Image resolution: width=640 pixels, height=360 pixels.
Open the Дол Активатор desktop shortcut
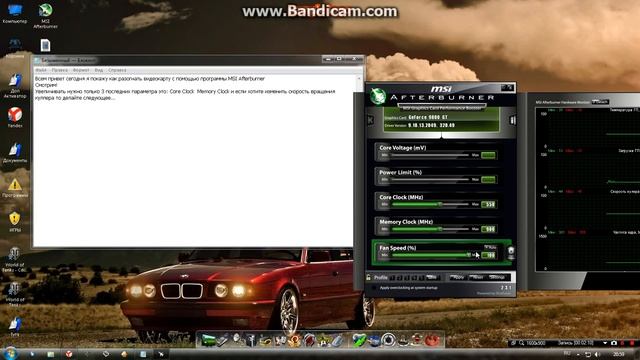point(15,86)
